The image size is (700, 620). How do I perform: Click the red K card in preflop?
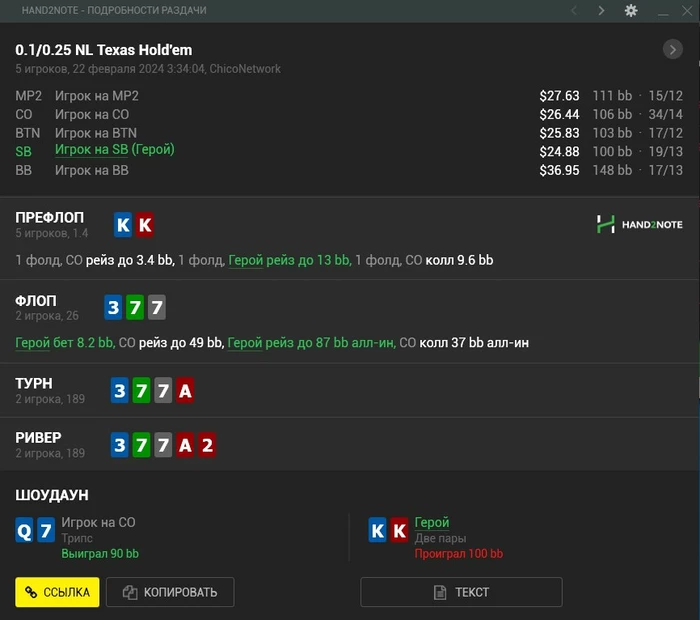[145, 225]
